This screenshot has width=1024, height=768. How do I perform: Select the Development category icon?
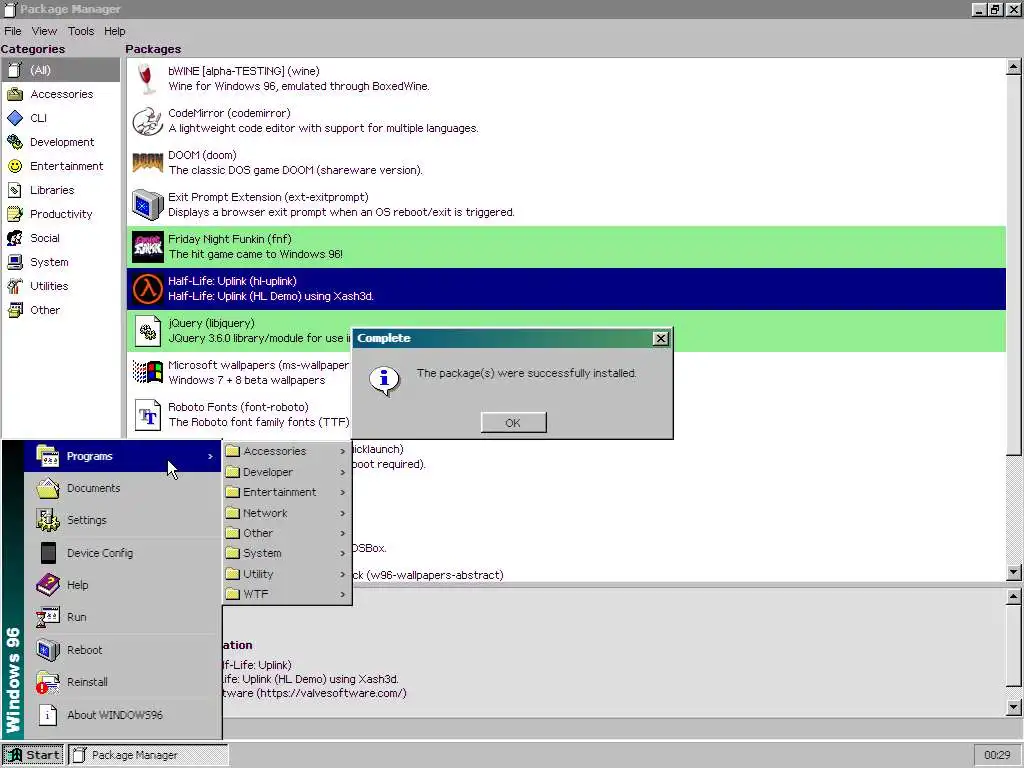pyautogui.click(x=15, y=142)
